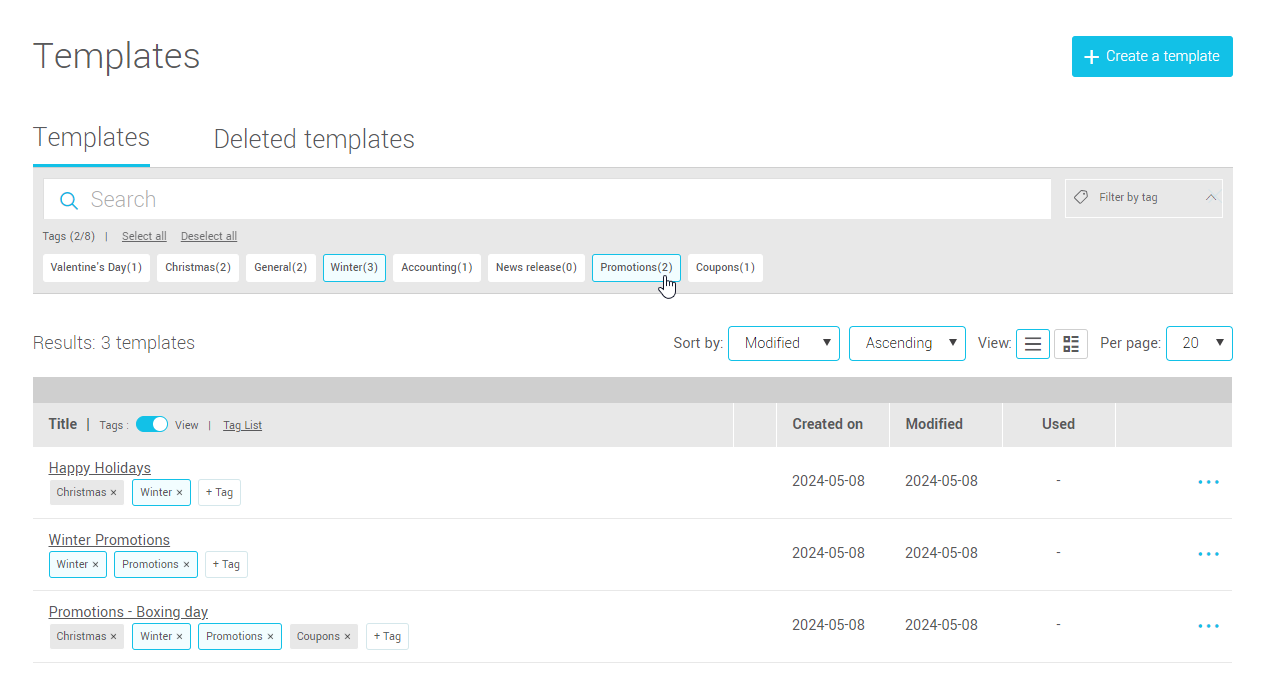Open actions menu for Promotions - Boxing day
This screenshot has height=699, width=1273.
pos(1208,626)
